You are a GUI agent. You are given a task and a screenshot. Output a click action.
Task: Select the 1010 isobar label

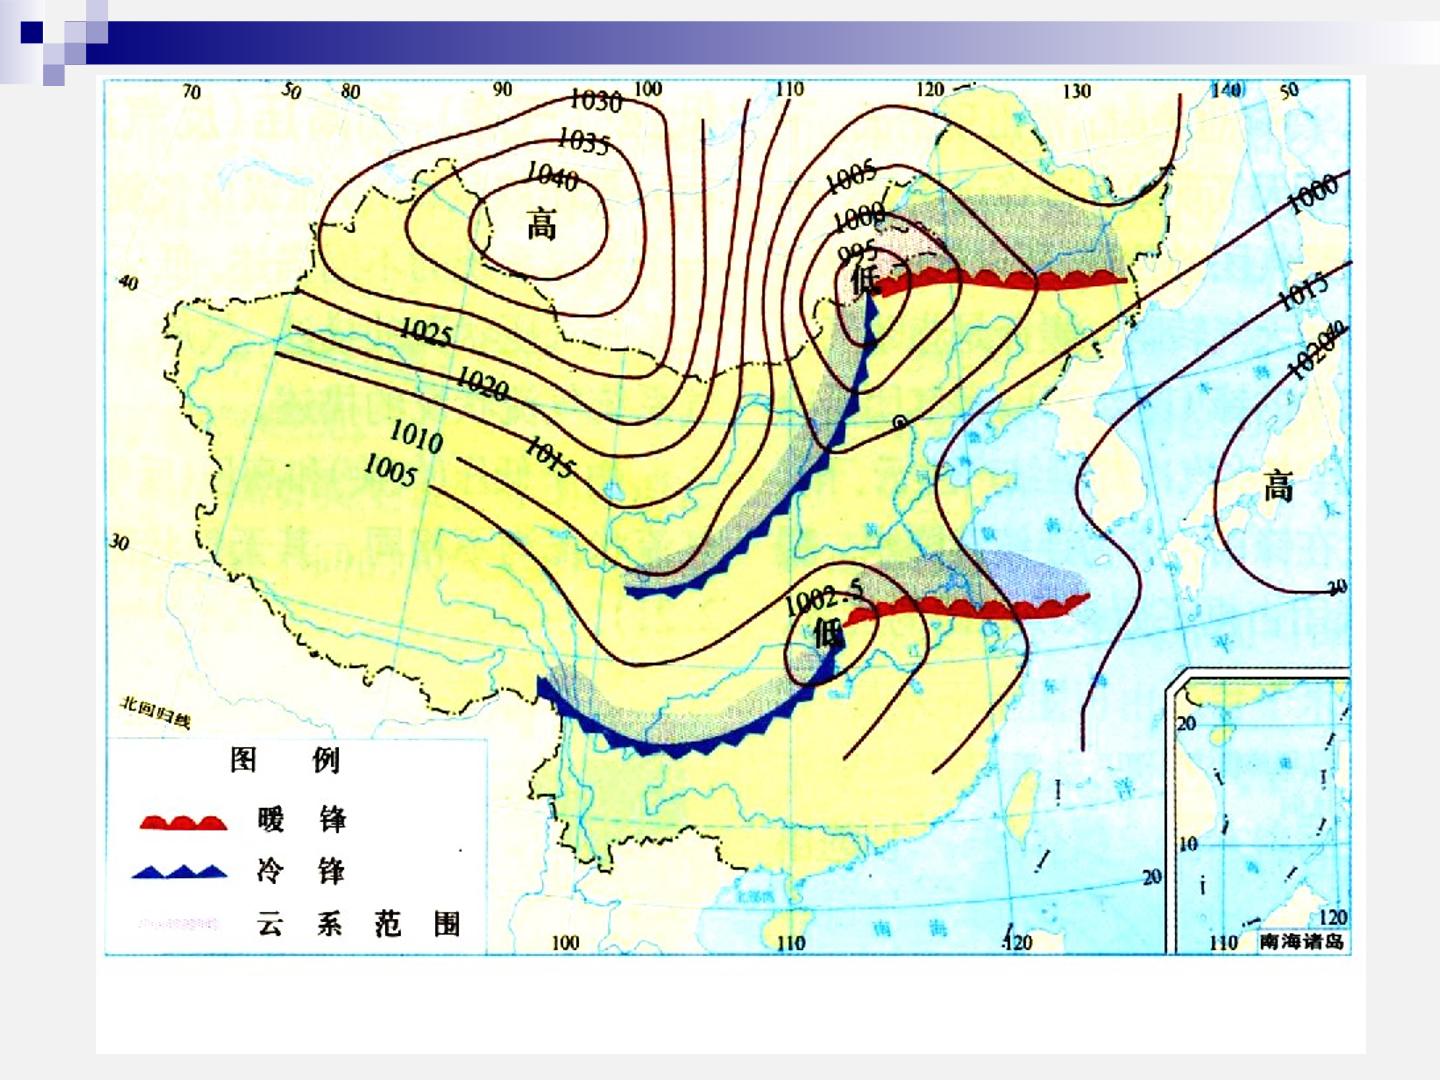(x=416, y=436)
